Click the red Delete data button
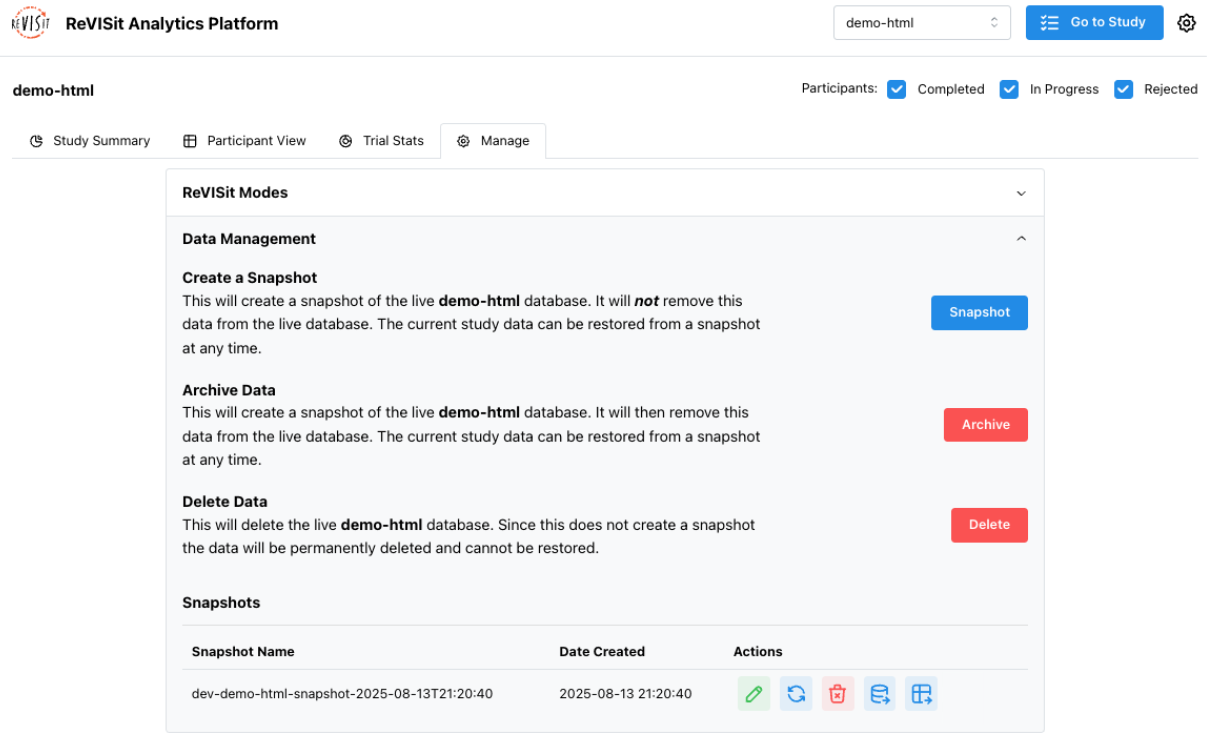Screen dimensions: 1207x742 988,525
